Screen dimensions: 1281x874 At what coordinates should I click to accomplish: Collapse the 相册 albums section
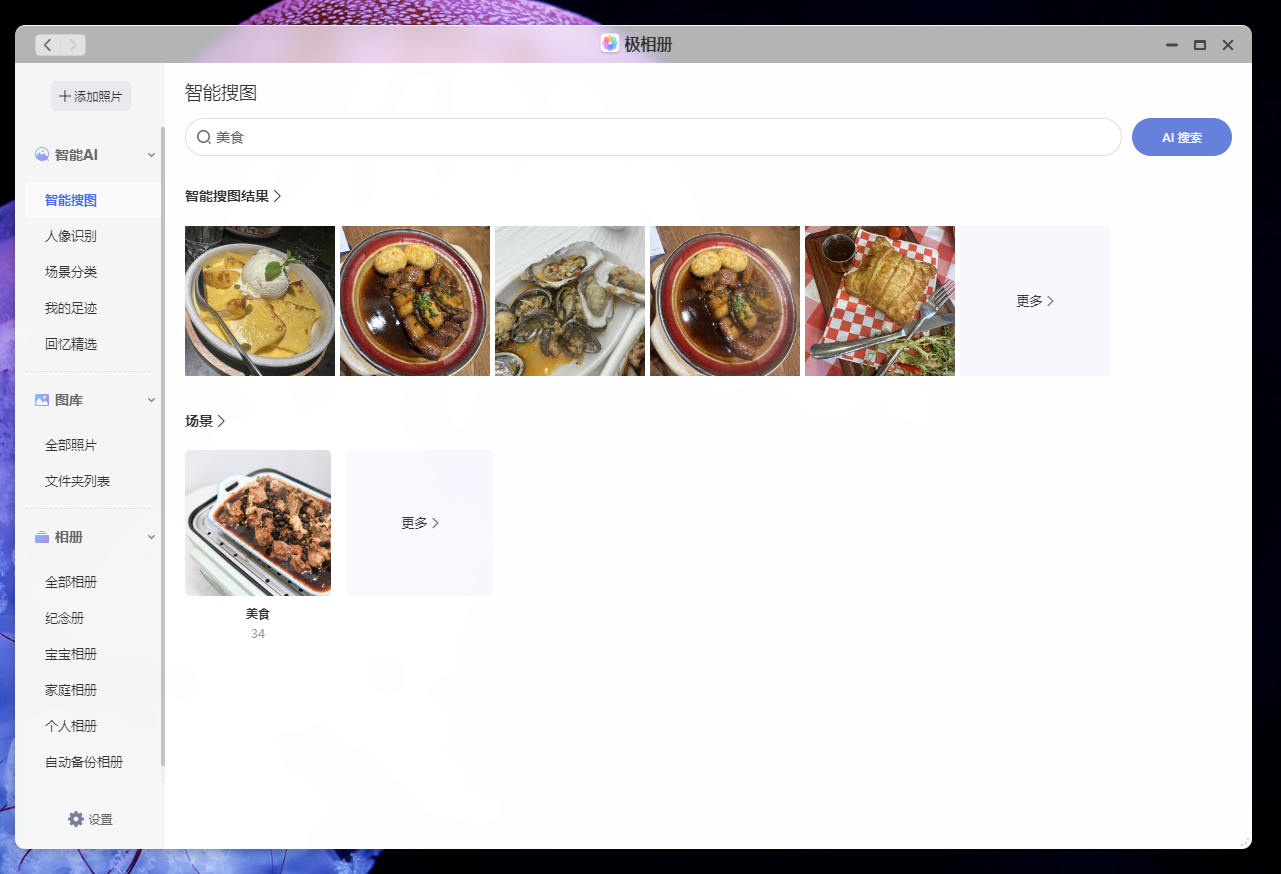pos(151,536)
